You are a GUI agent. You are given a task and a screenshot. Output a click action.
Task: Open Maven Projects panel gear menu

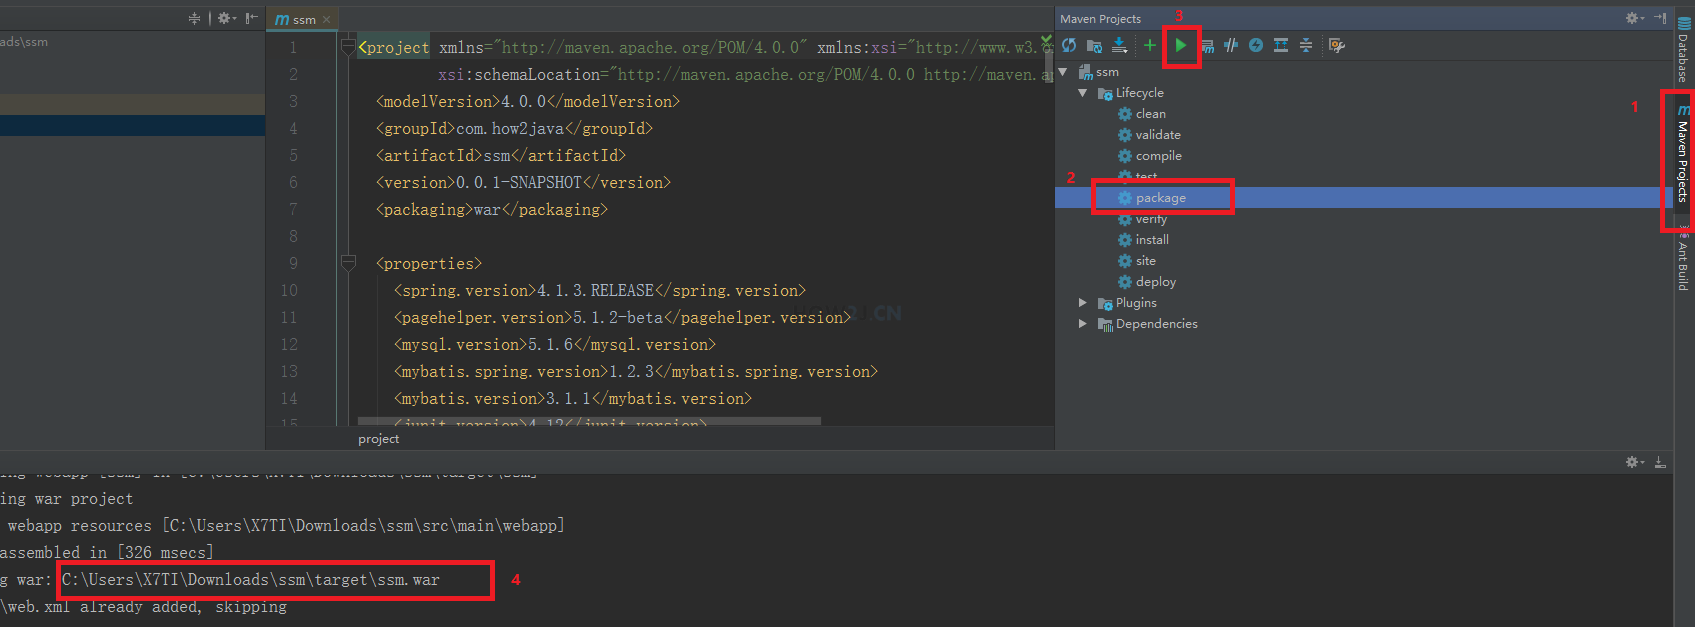[1634, 18]
